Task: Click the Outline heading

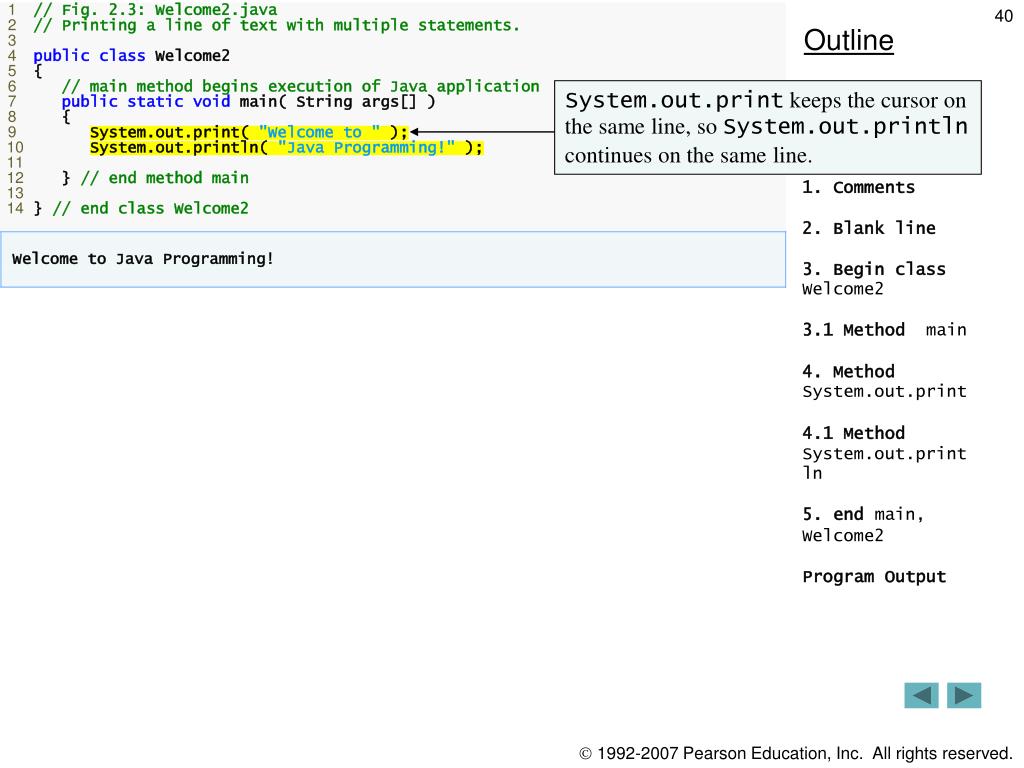Action: pyautogui.click(x=848, y=40)
